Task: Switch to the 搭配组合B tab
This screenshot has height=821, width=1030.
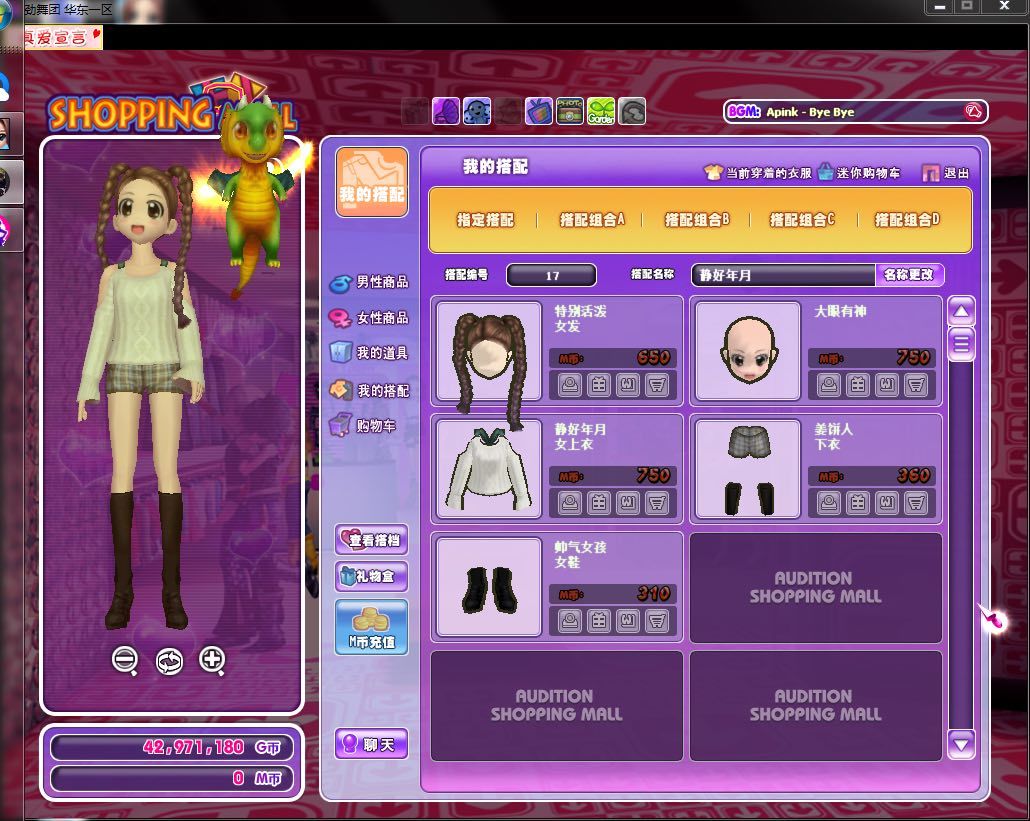Action: coord(697,220)
